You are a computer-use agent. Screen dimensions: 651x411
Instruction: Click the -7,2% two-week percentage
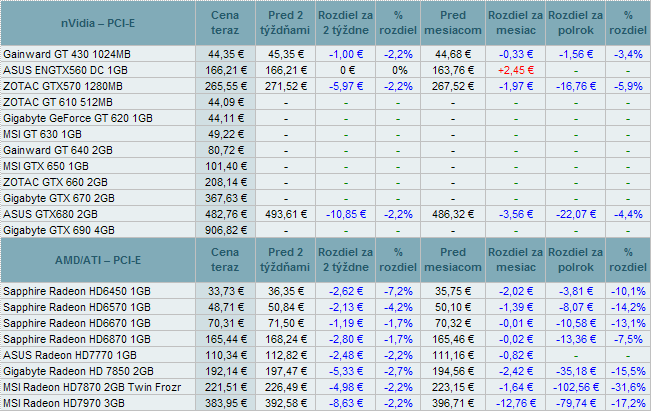(x=398, y=291)
